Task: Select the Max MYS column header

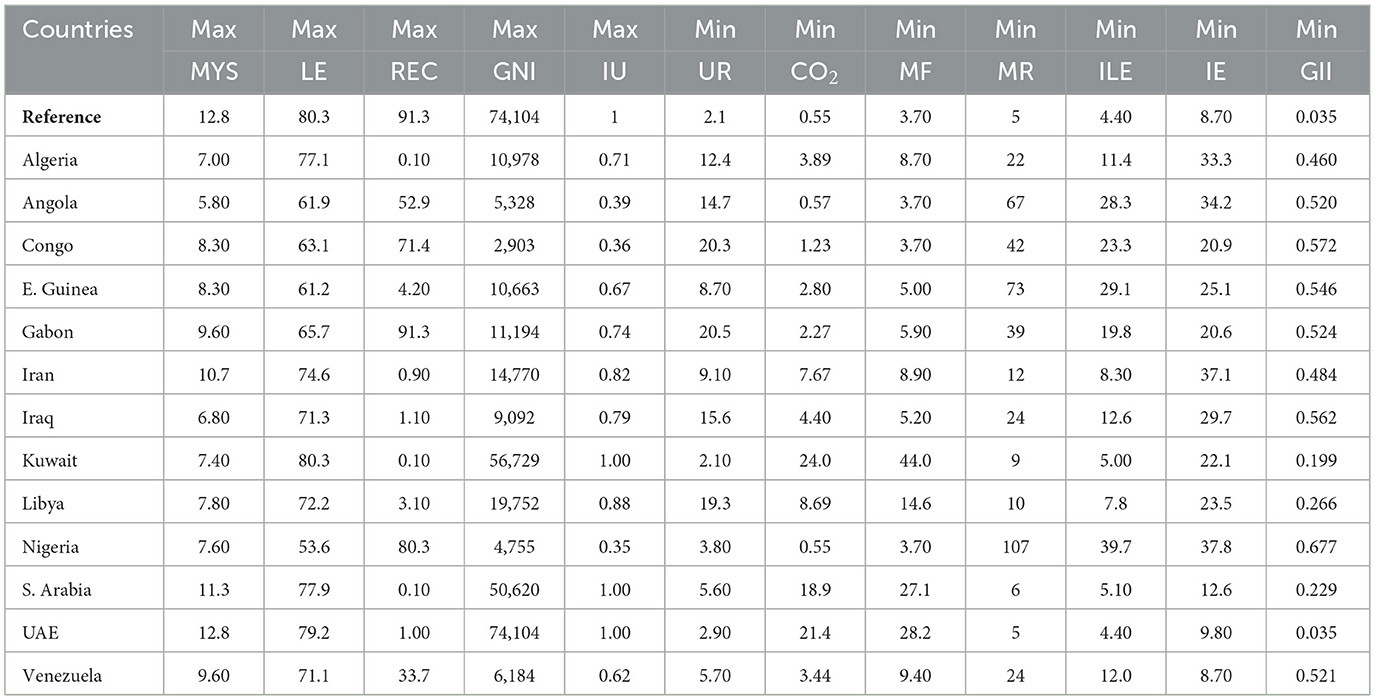Action: (x=214, y=48)
